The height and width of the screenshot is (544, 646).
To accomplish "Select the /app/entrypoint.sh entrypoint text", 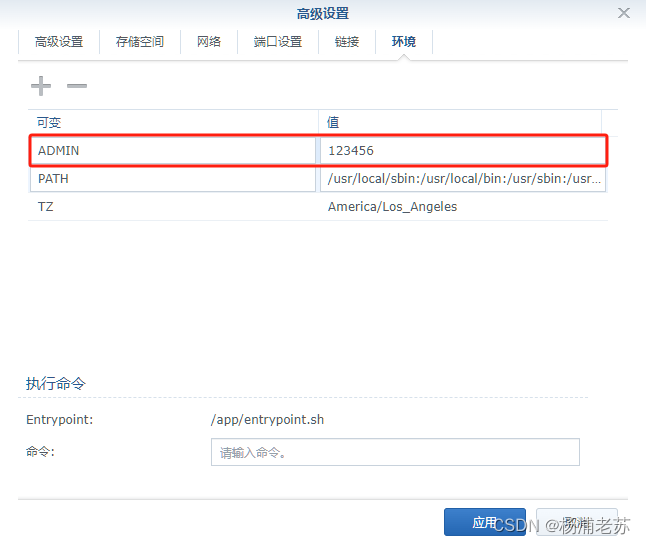I will coord(267,420).
